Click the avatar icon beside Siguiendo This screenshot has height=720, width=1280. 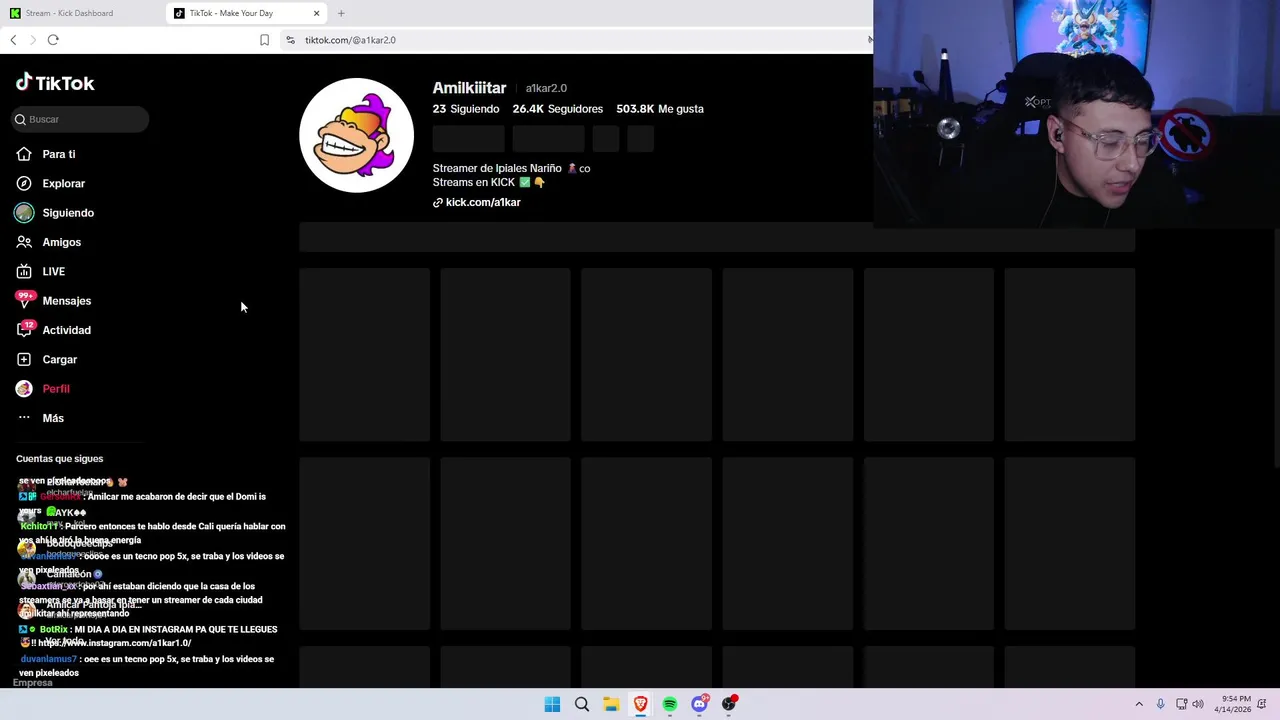click(24, 213)
